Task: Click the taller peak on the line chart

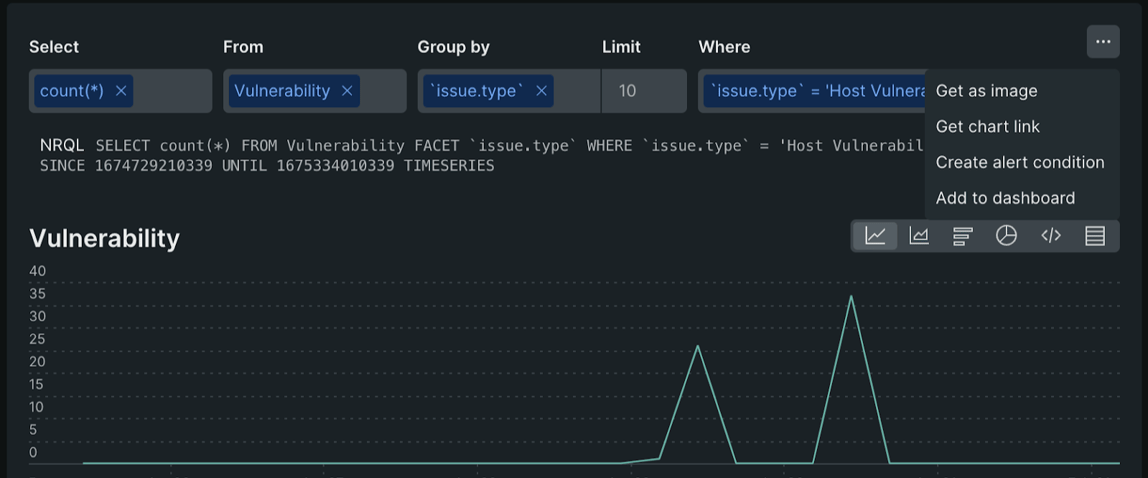Action: pos(851,296)
